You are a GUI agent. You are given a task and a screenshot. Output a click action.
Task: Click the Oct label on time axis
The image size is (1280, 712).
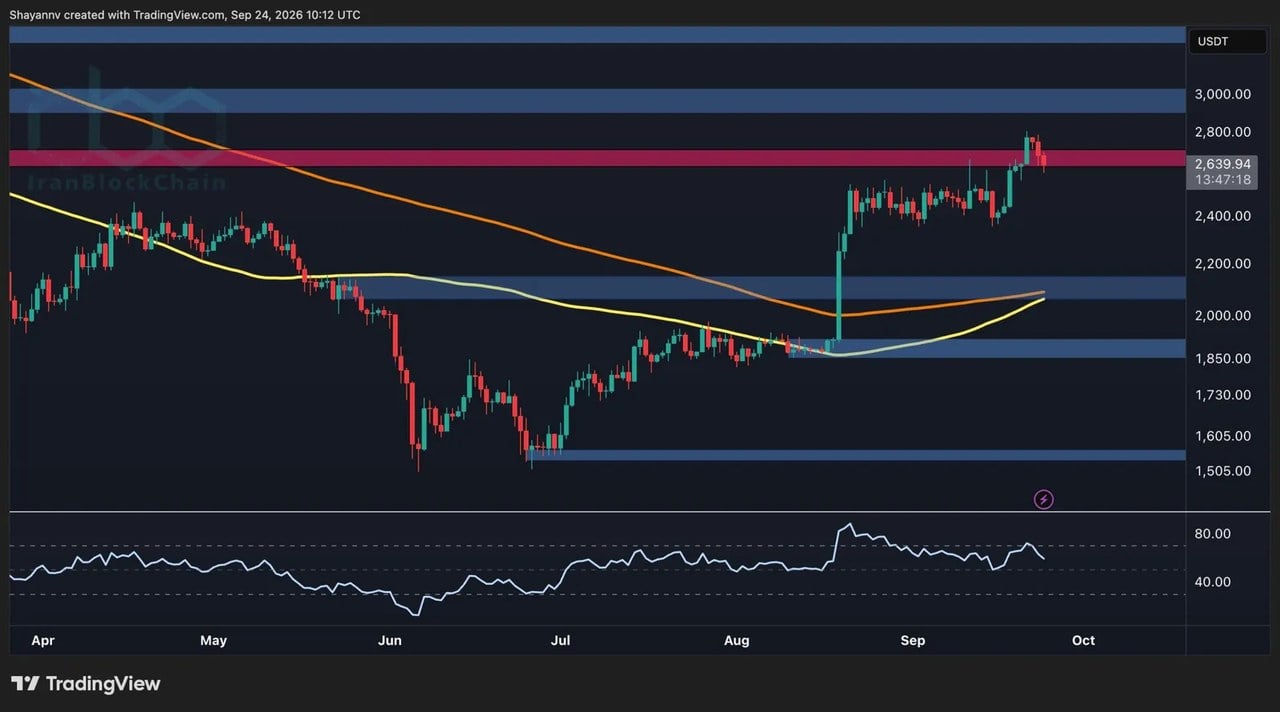click(1083, 641)
